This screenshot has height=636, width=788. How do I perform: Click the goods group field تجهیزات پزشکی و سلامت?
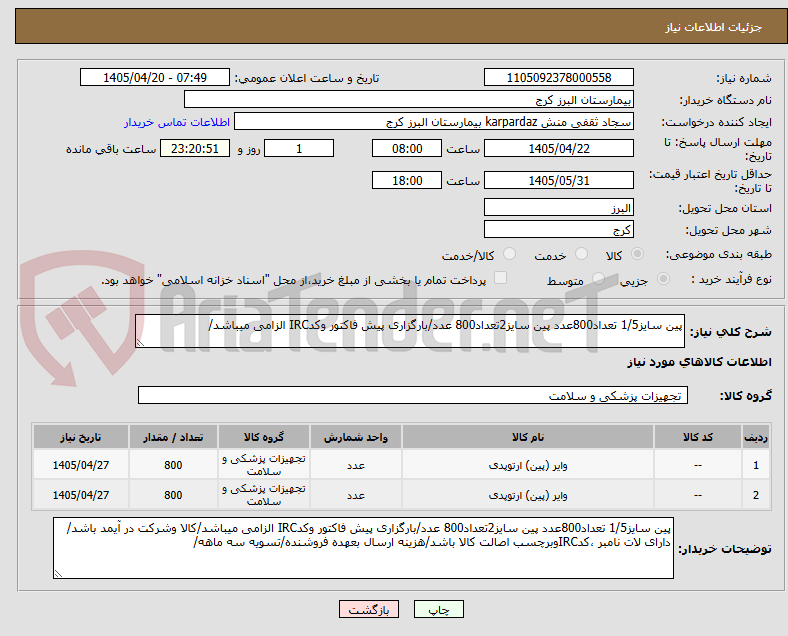tap(413, 395)
